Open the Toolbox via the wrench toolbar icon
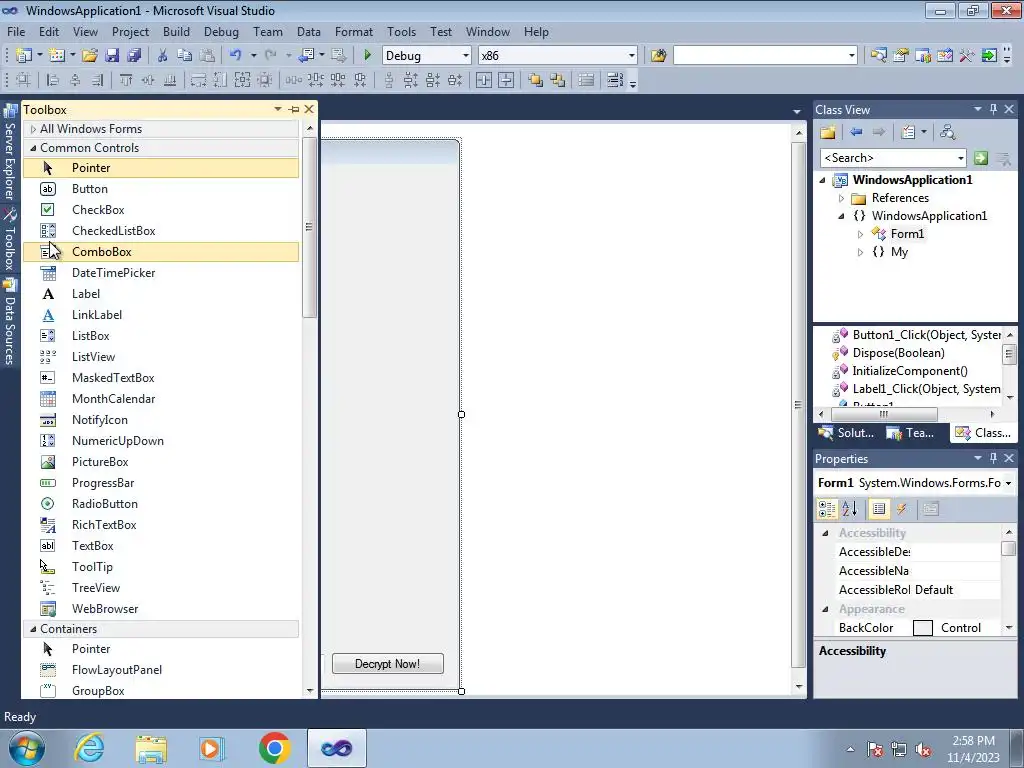Viewport: 1024px width, 768px height. (967, 56)
